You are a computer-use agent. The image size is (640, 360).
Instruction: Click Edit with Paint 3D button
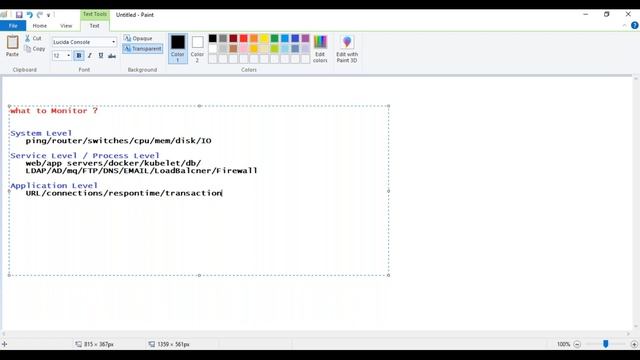(x=347, y=49)
